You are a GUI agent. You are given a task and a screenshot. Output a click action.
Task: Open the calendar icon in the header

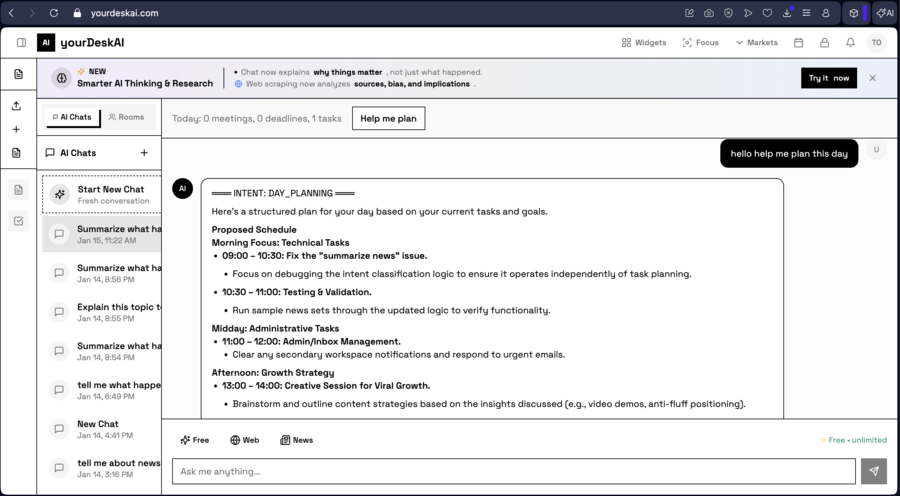[798, 43]
